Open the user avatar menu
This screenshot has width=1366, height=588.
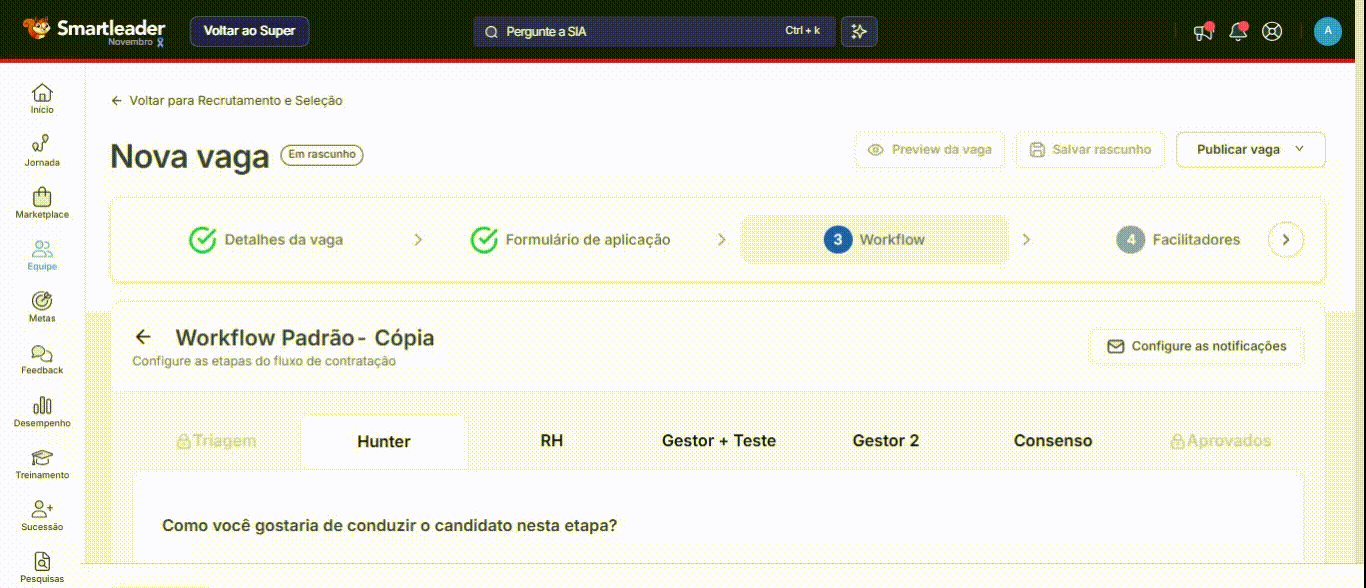pyautogui.click(x=1327, y=31)
